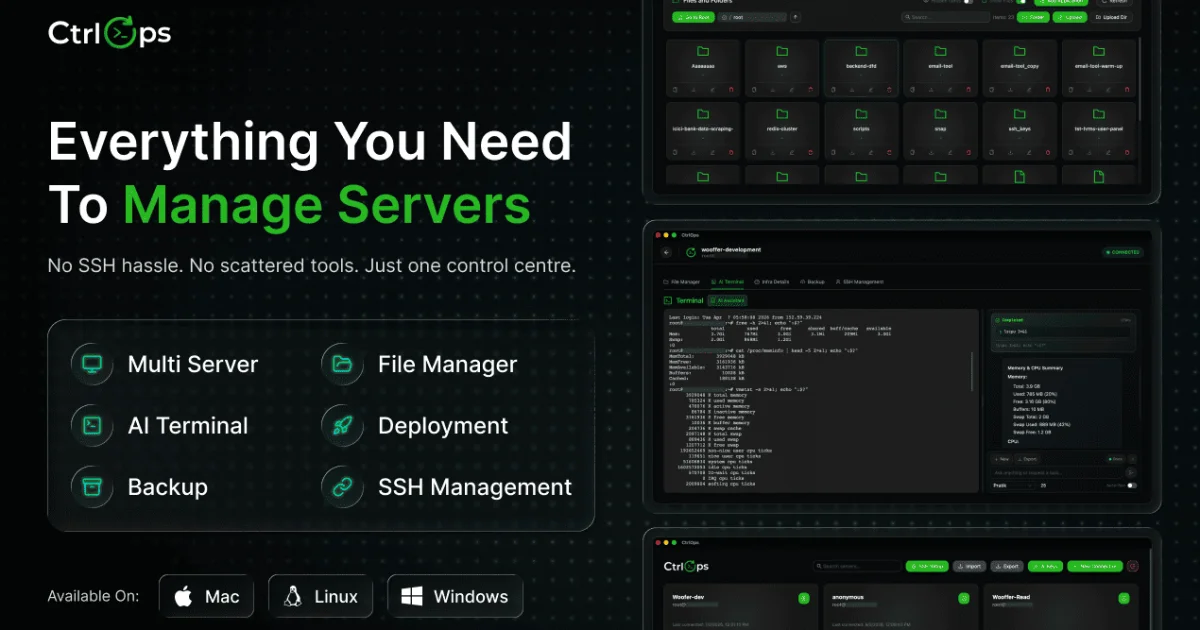The height and width of the screenshot is (630, 1200).
Task: Click the AI assistant prompt input
Action: pos(1056,472)
